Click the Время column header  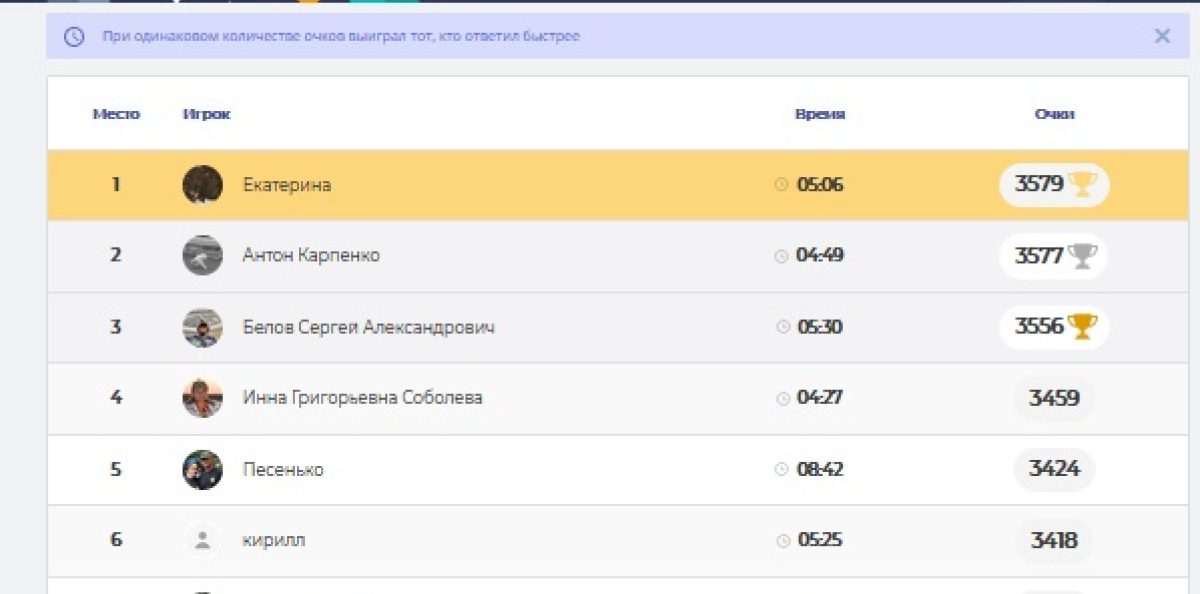pyautogui.click(x=820, y=114)
